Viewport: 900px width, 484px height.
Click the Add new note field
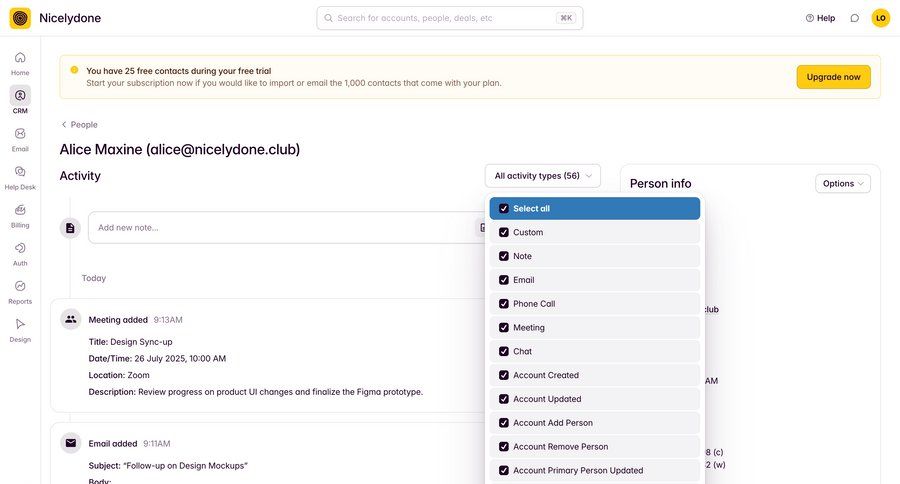(287, 228)
